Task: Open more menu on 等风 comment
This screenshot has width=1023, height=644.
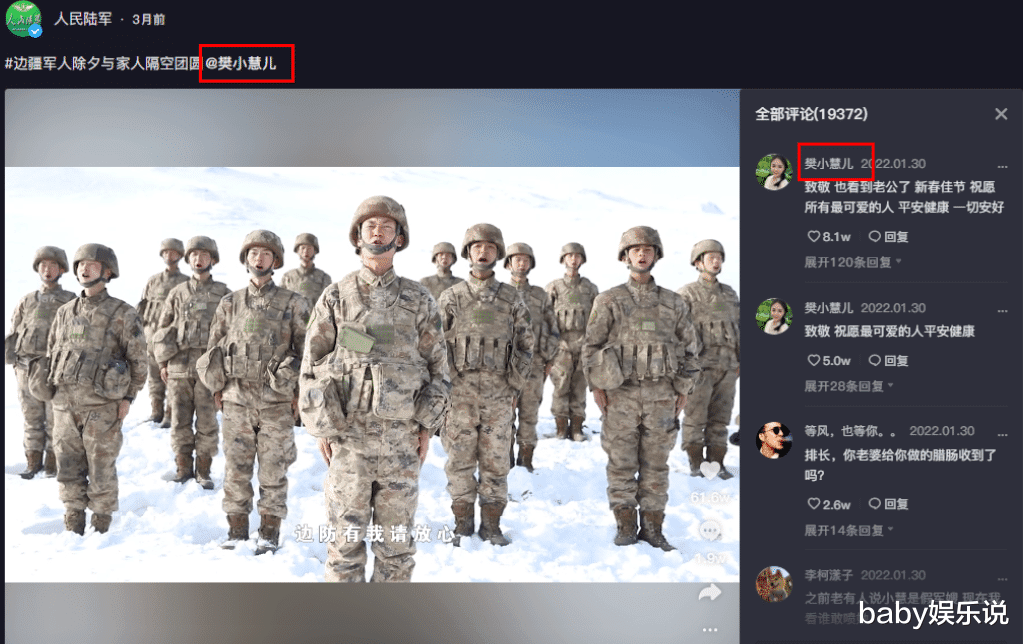Action: tap(1002, 432)
